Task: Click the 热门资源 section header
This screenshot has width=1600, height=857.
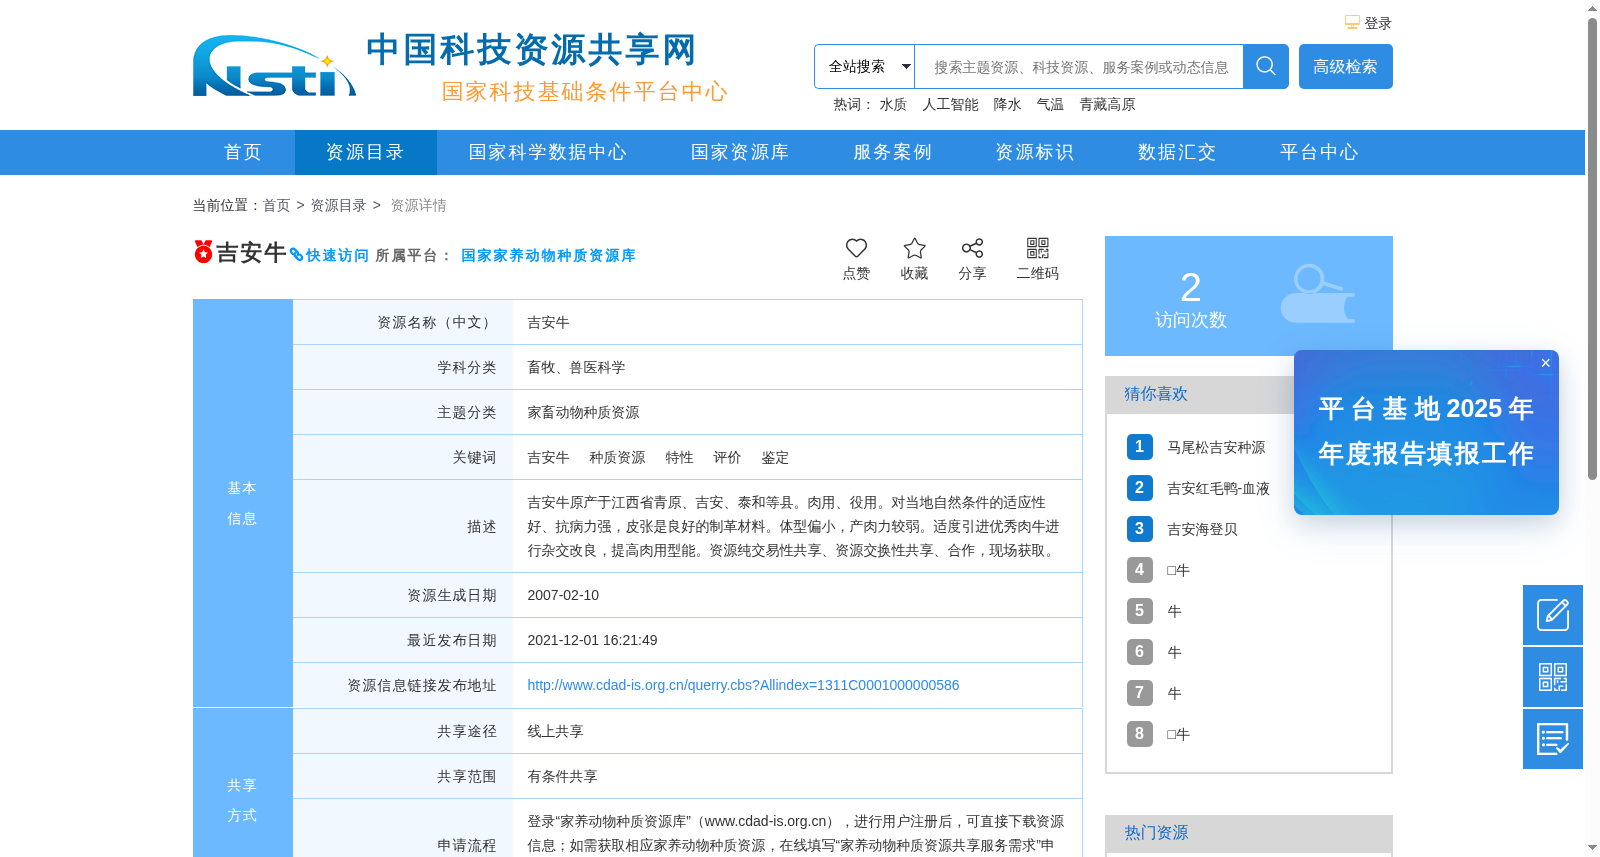Action: (x=1249, y=834)
